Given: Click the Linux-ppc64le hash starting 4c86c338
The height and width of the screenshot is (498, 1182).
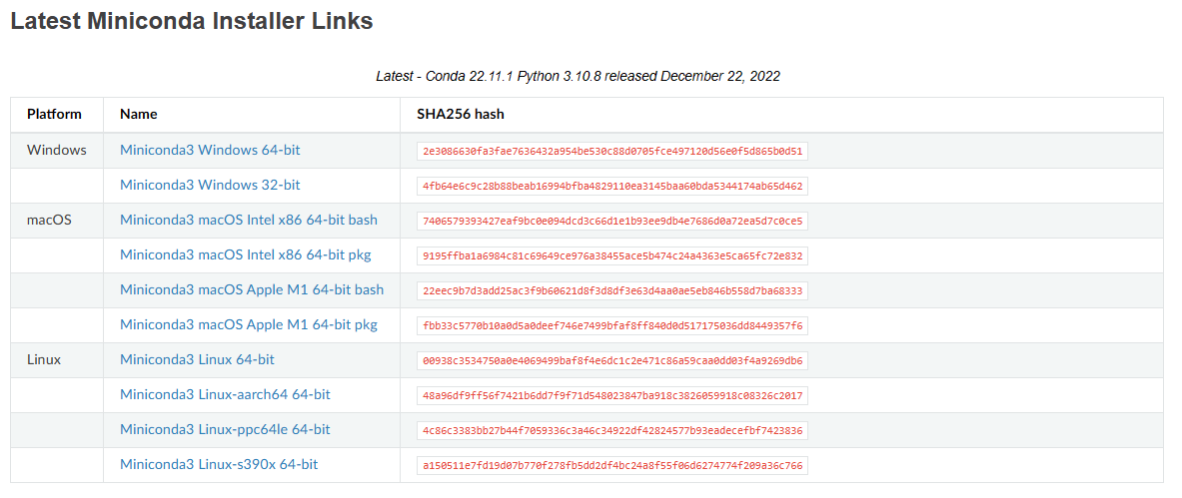Looking at the screenshot, I should coord(613,431).
